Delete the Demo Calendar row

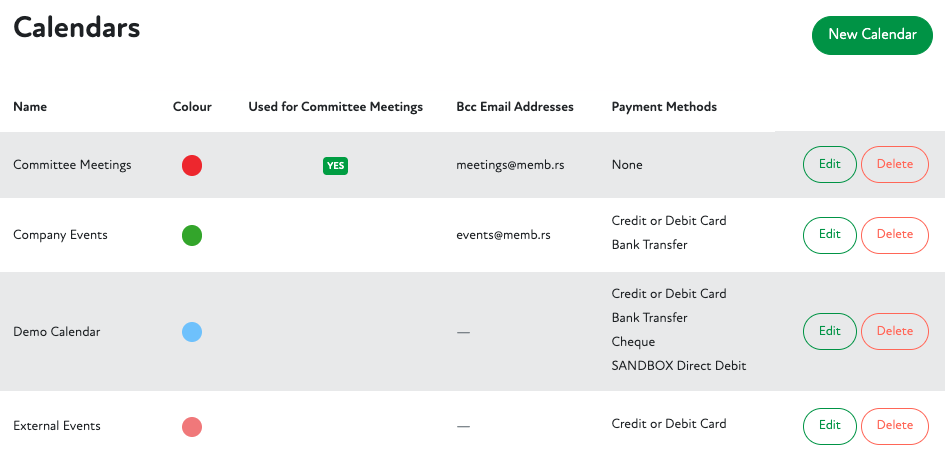(894, 331)
